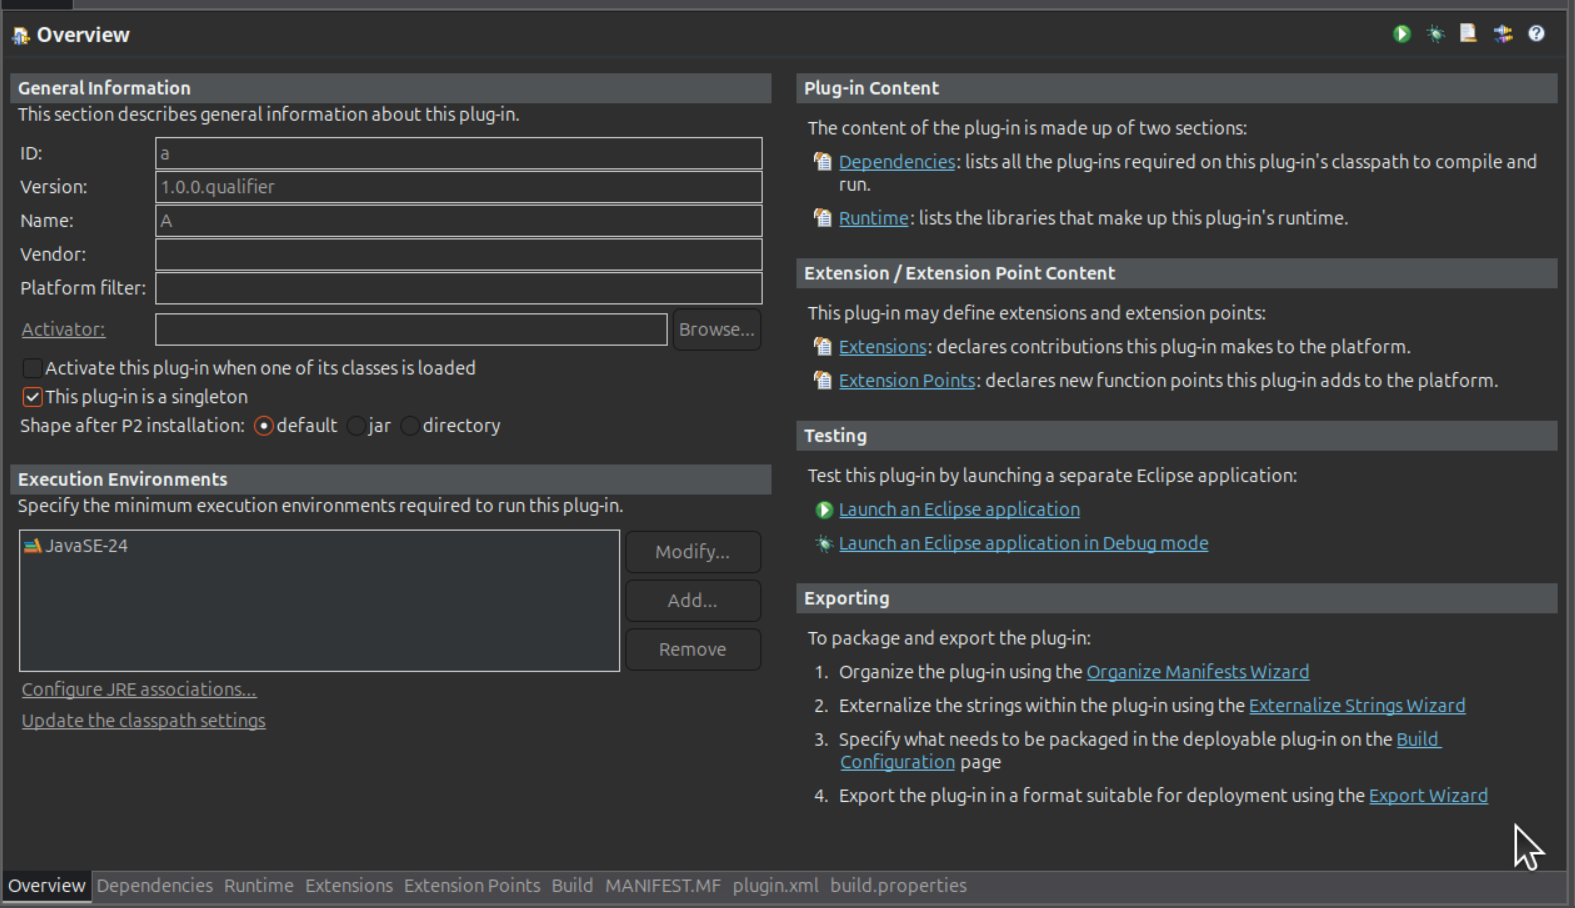Screen dimensions: 1575x908
Task: Click the icon next to Runtime link
Action: pos(822,217)
